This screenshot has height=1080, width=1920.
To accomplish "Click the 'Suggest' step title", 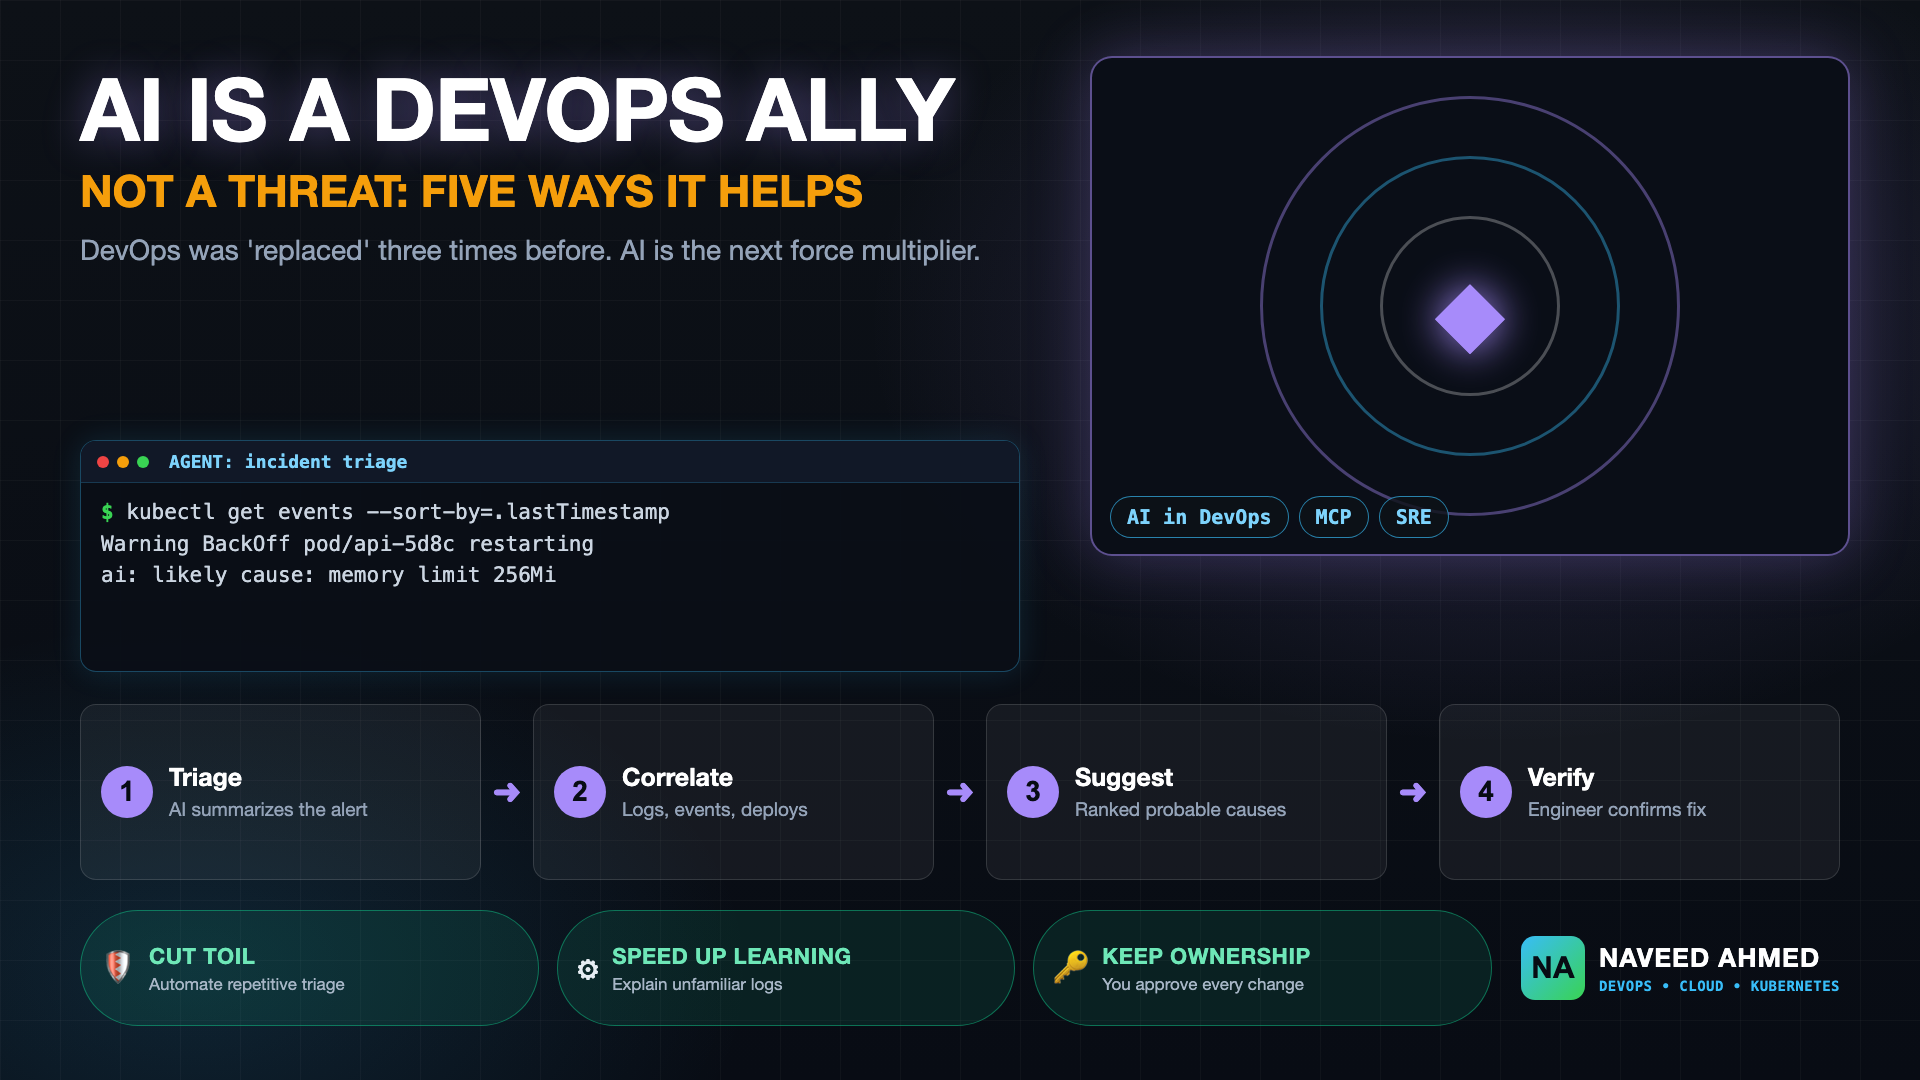I will click(1124, 778).
